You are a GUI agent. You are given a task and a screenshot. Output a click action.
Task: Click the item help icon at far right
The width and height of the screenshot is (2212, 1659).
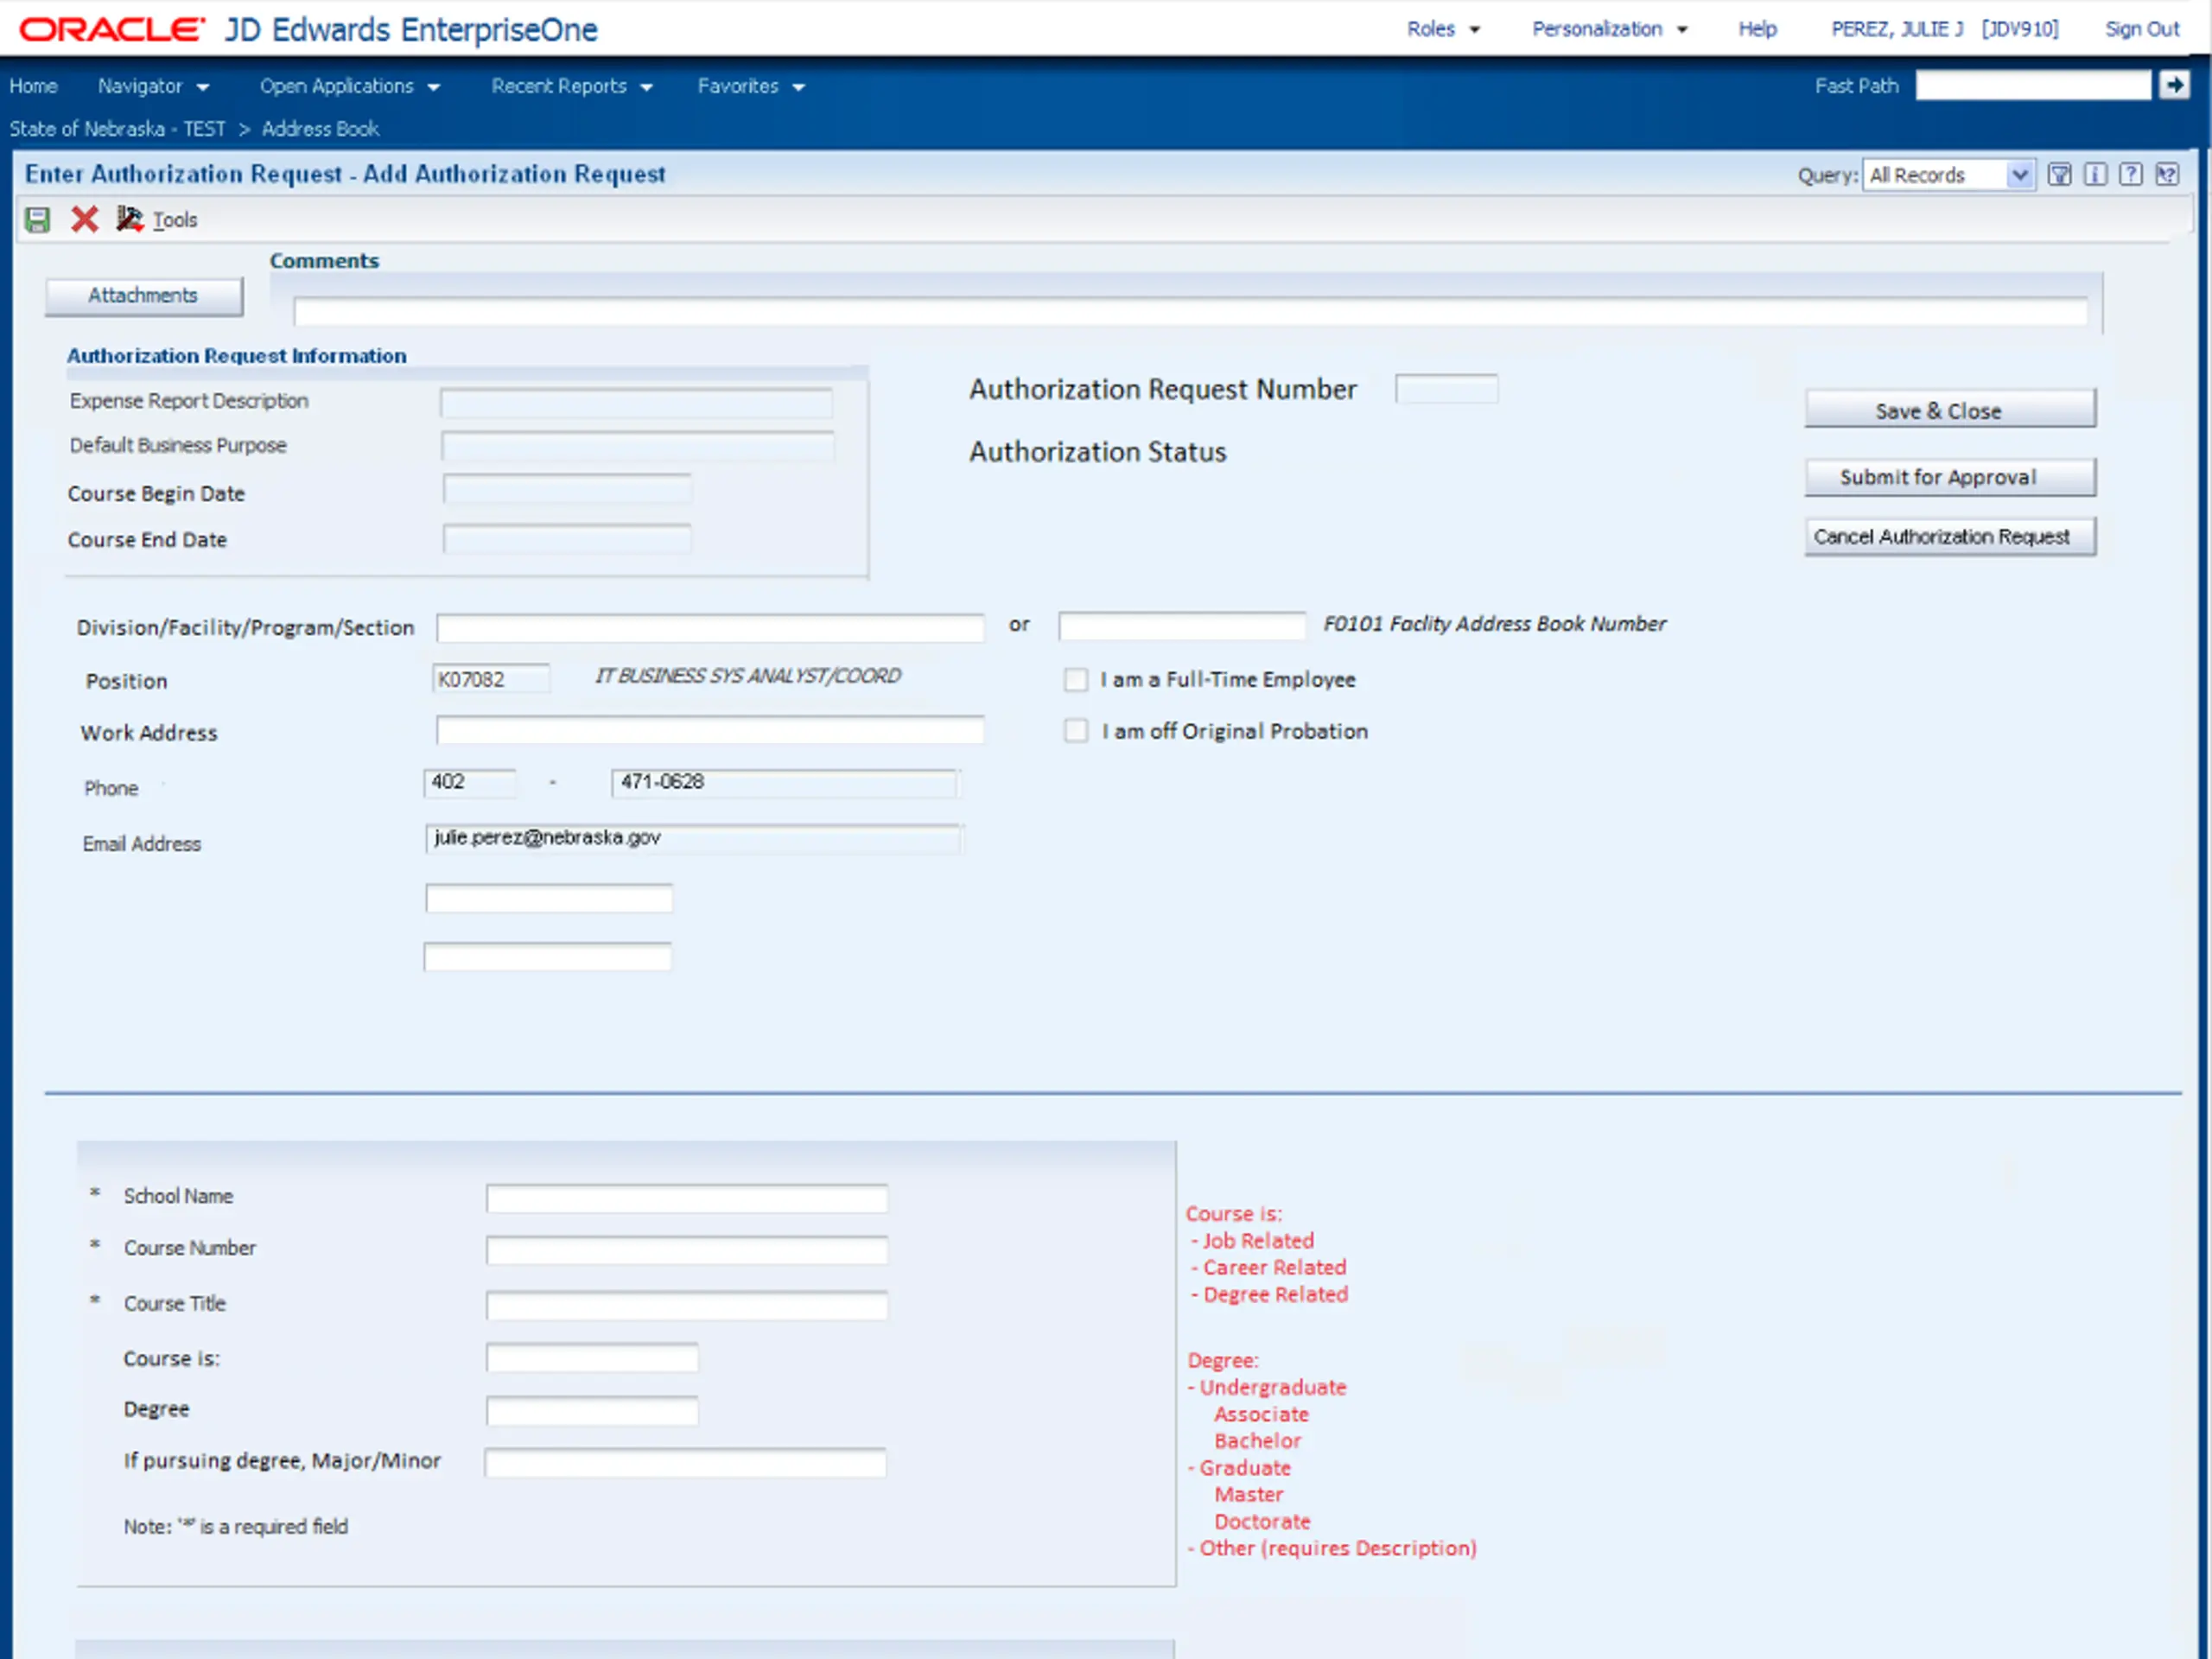pos(2167,175)
